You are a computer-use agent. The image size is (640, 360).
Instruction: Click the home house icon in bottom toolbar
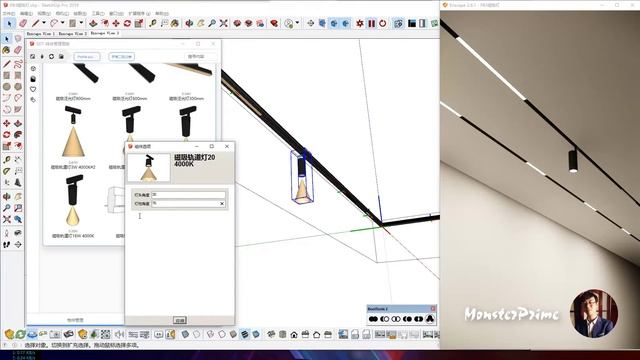point(294,335)
